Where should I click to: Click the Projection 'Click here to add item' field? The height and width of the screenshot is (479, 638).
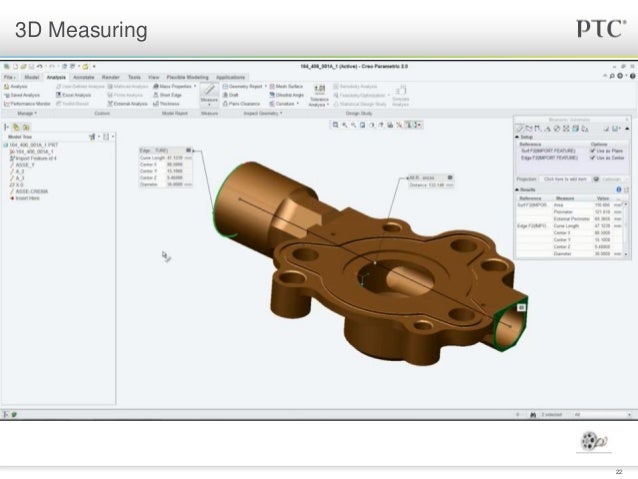pos(565,179)
